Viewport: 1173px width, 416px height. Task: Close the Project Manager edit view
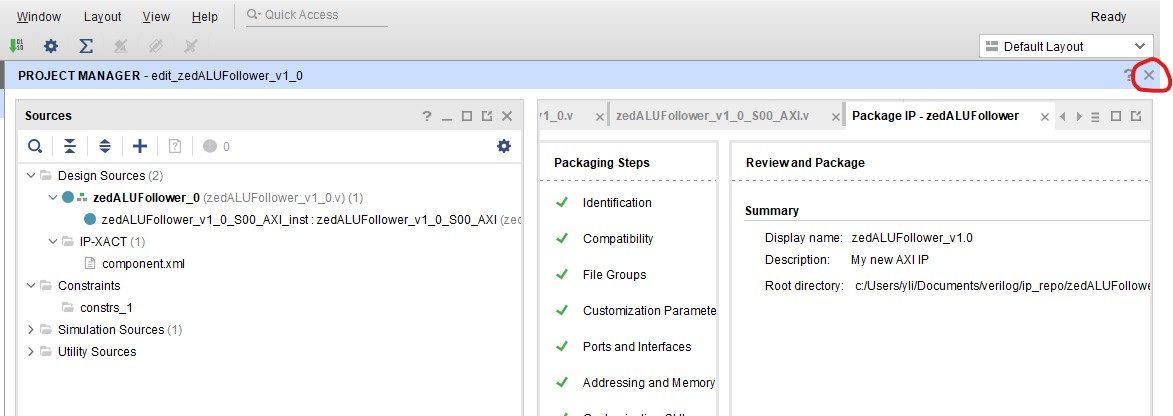(1149, 75)
